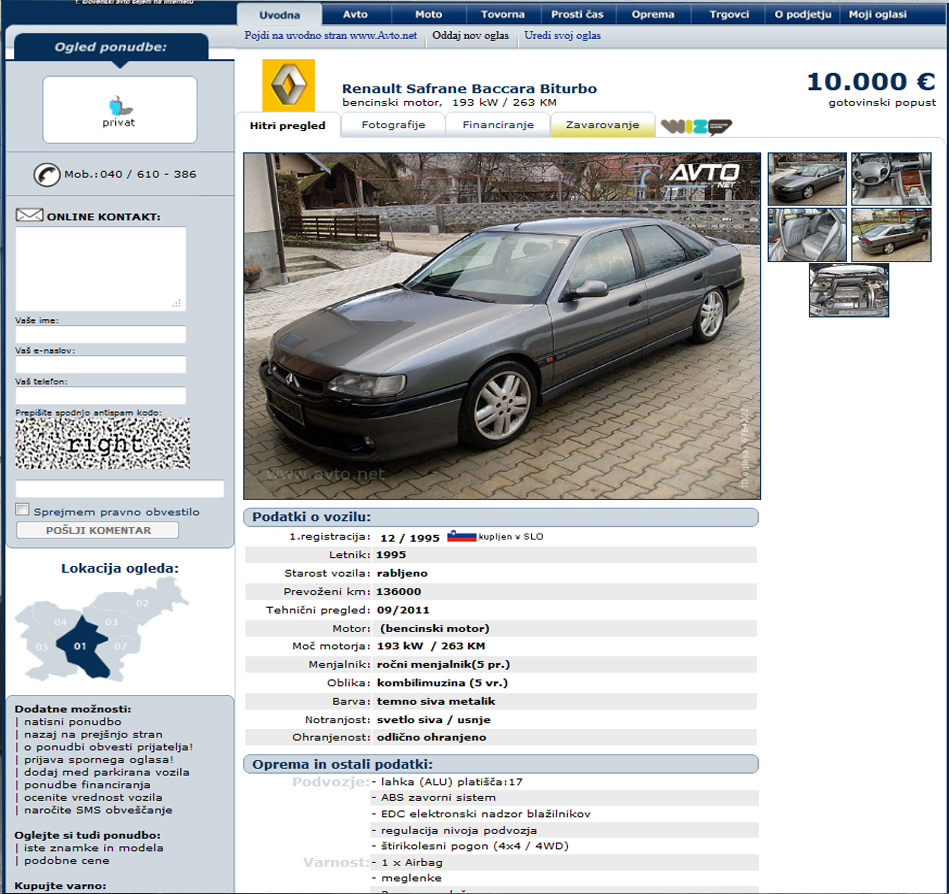Open the Uvodna tab
Viewport: 949px width, 894px height.
280,15
